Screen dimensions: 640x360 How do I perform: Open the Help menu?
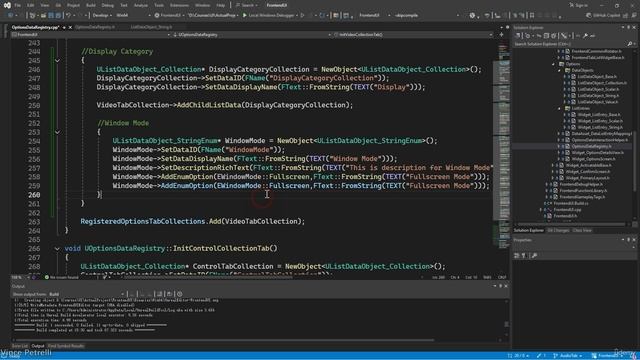click(220, 5)
